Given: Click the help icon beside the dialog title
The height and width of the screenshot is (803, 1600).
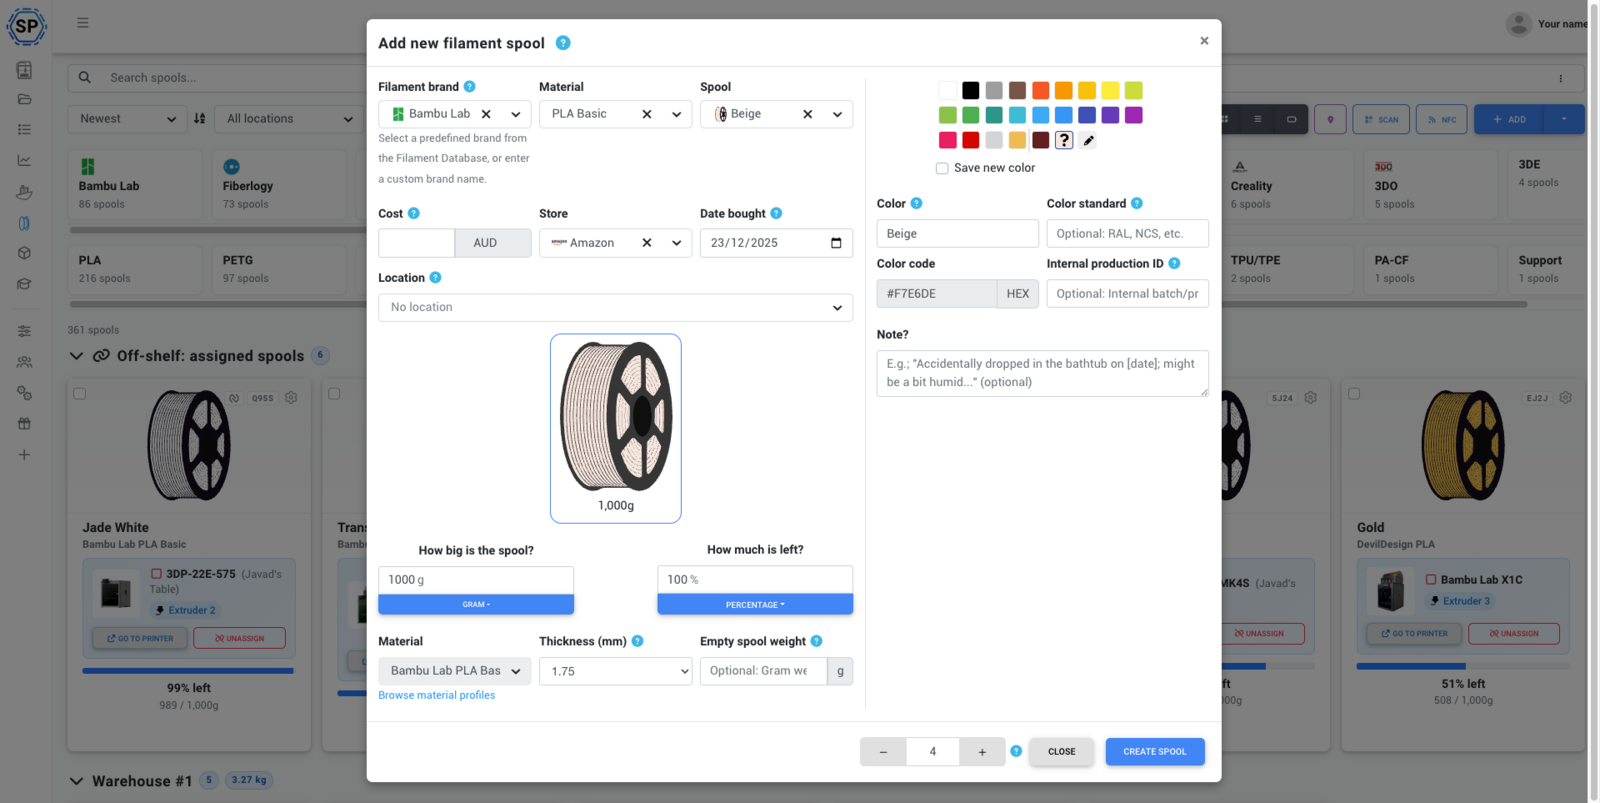Looking at the screenshot, I should click(563, 43).
